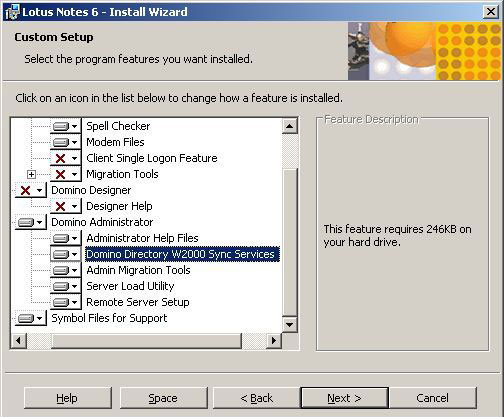Image resolution: width=504 pixels, height=417 pixels.
Task: Select the Designer Help feature
Action: pos(119,206)
